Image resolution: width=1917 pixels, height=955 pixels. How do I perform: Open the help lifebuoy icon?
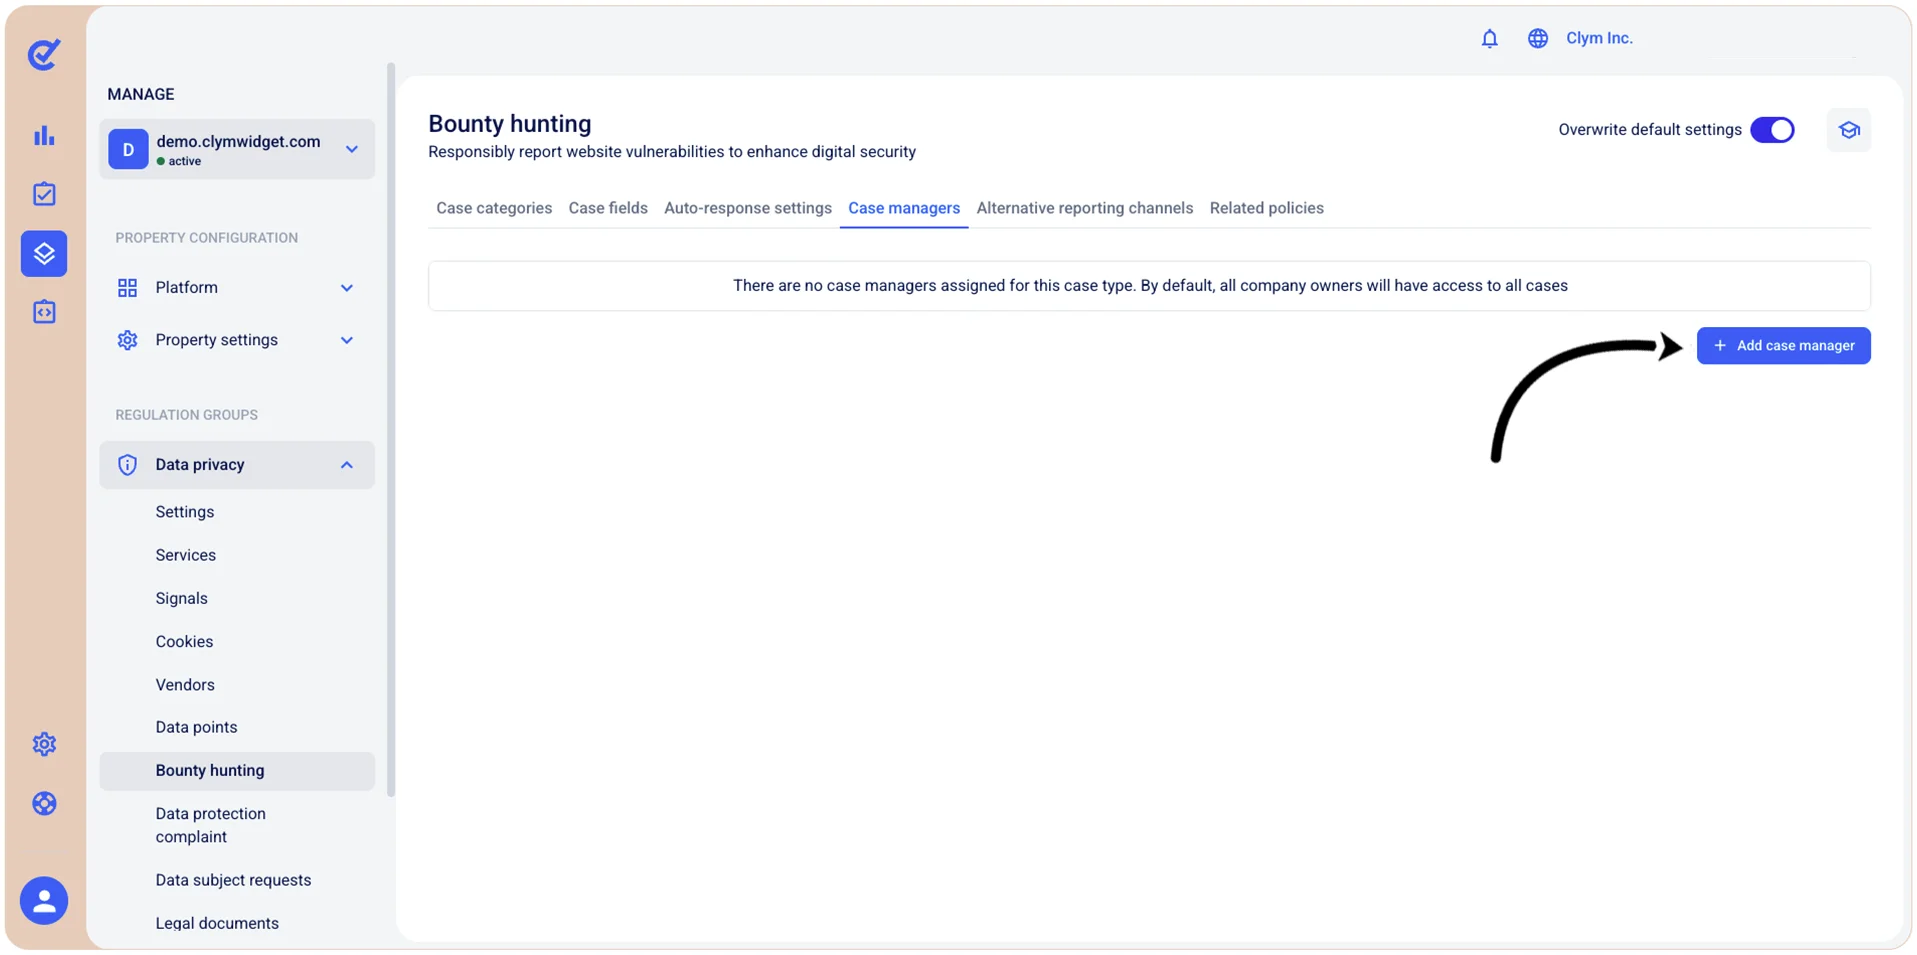pyautogui.click(x=44, y=803)
